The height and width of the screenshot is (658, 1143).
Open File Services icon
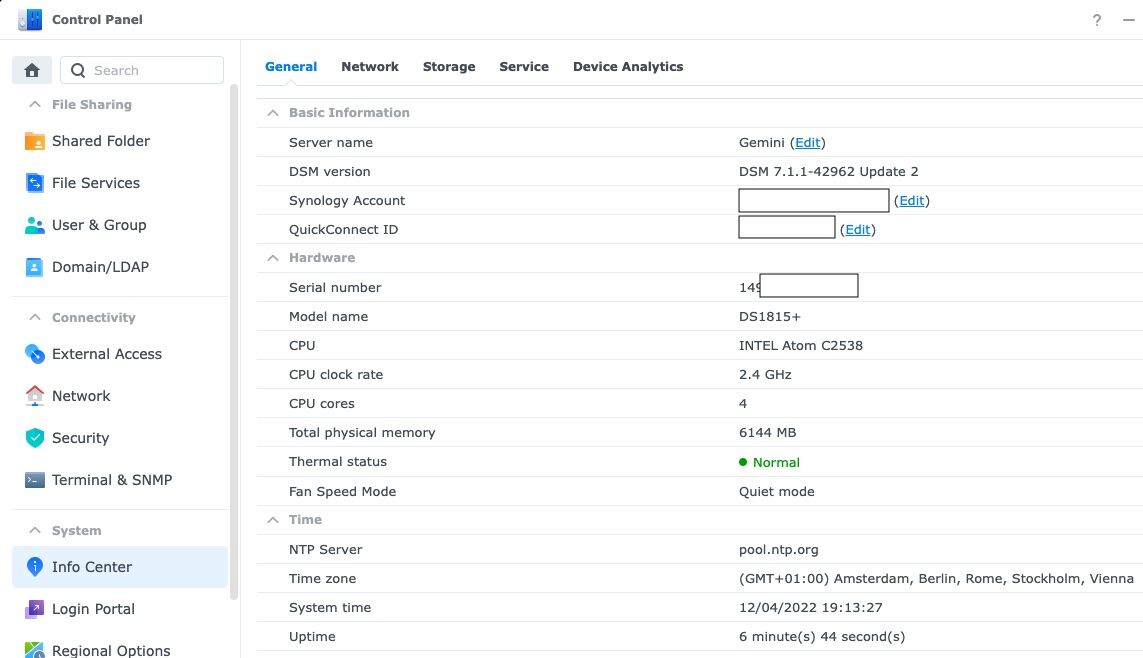(34, 183)
